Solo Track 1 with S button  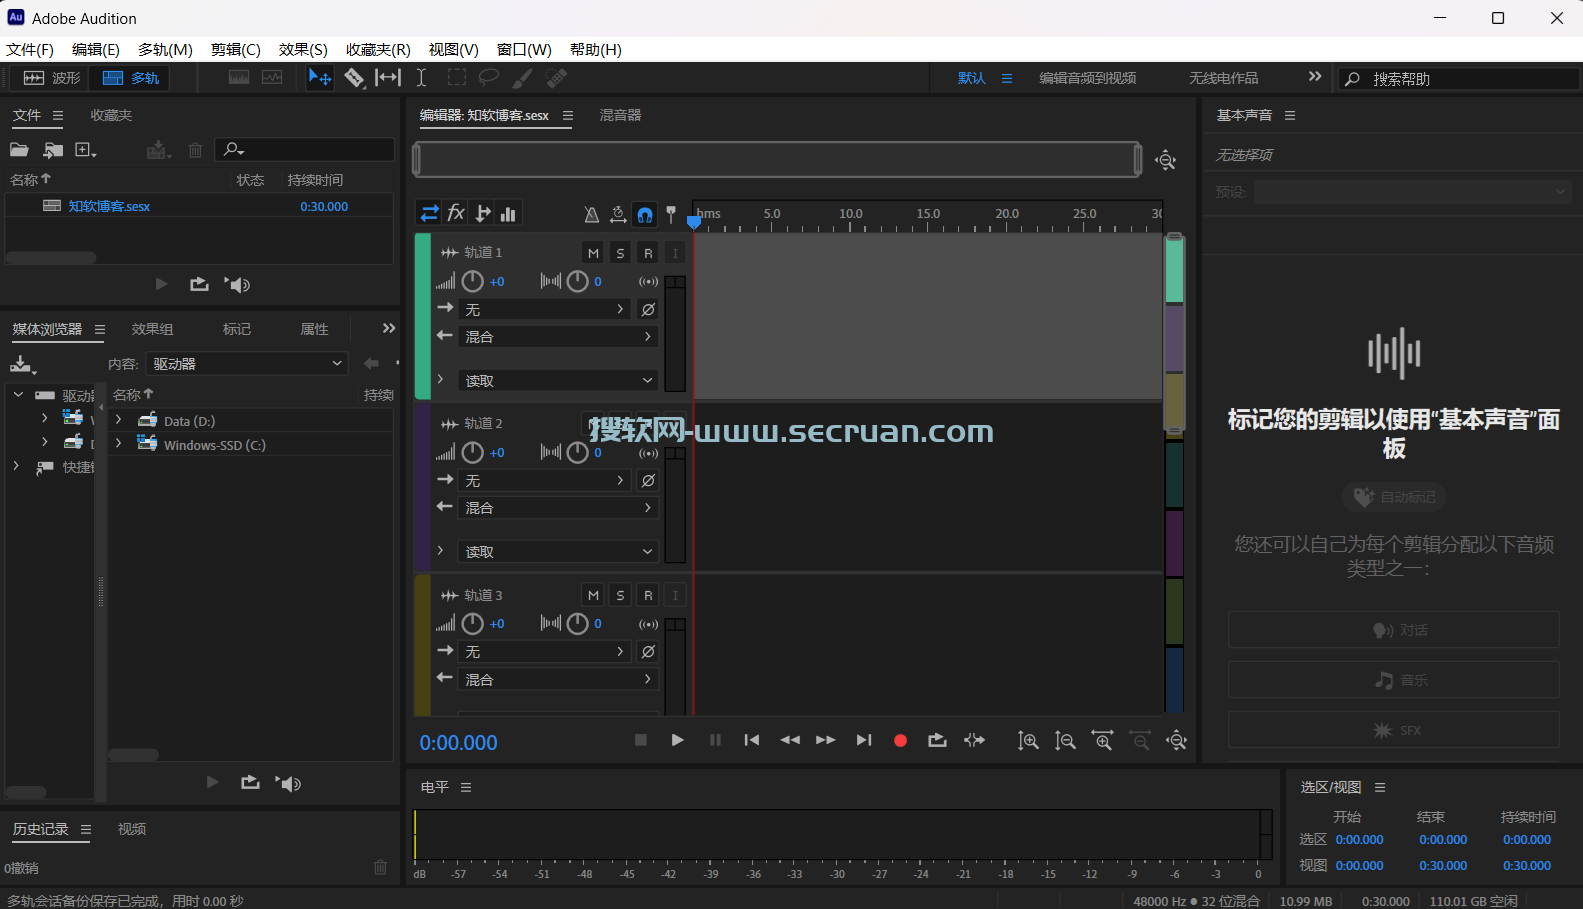pyautogui.click(x=620, y=253)
